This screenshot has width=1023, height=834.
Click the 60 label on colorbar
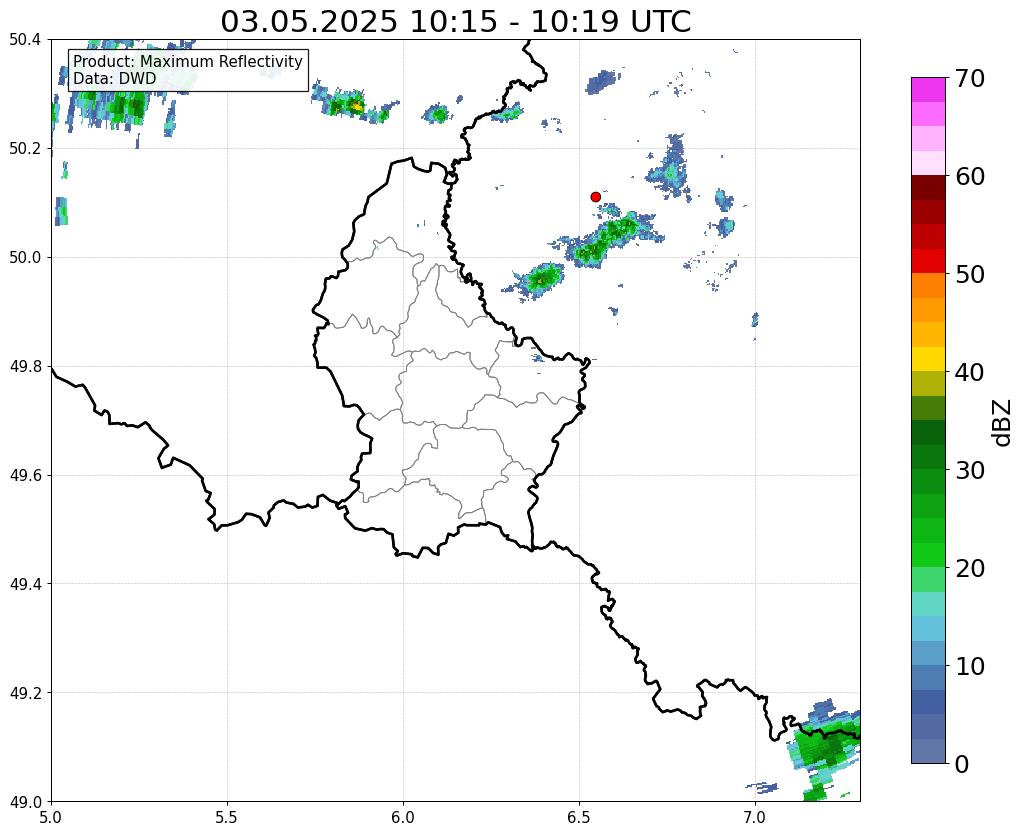click(969, 176)
